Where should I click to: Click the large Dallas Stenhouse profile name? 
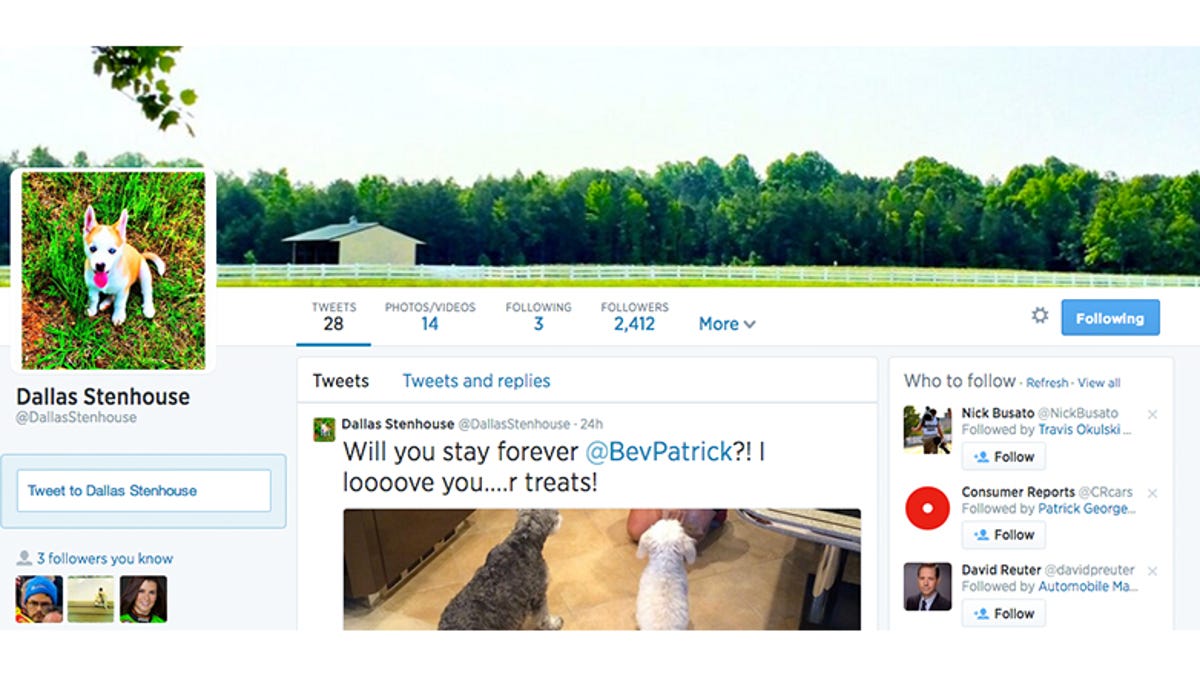pyautogui.click(x=103, y=396)
